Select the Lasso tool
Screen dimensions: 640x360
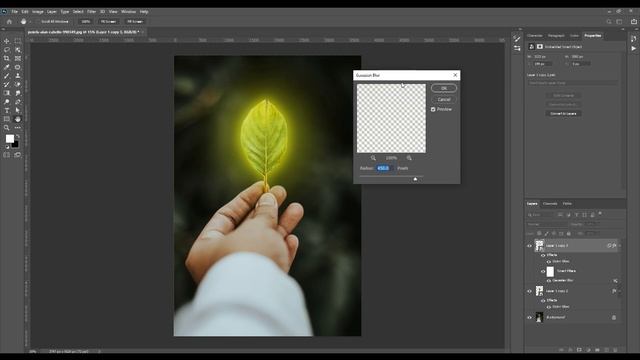(x=7, y=50)
